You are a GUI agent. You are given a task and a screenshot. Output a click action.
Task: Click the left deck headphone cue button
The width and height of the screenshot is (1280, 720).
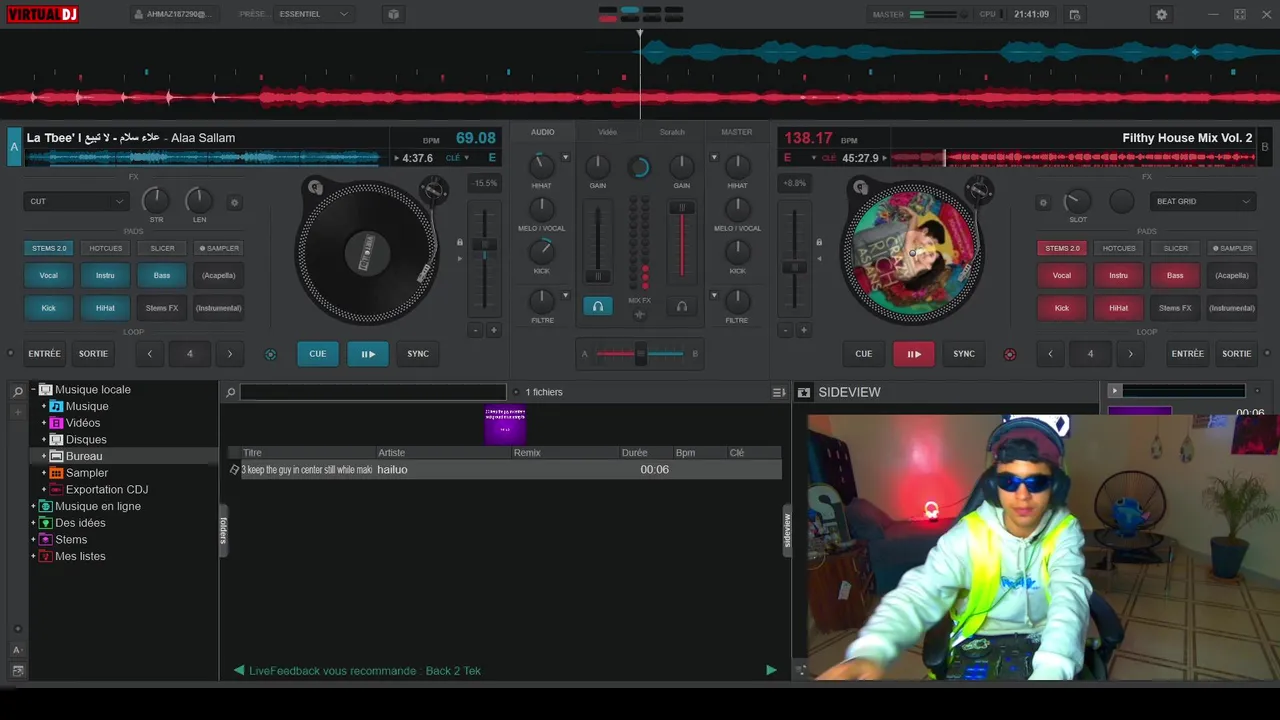[x=597, y=306]
